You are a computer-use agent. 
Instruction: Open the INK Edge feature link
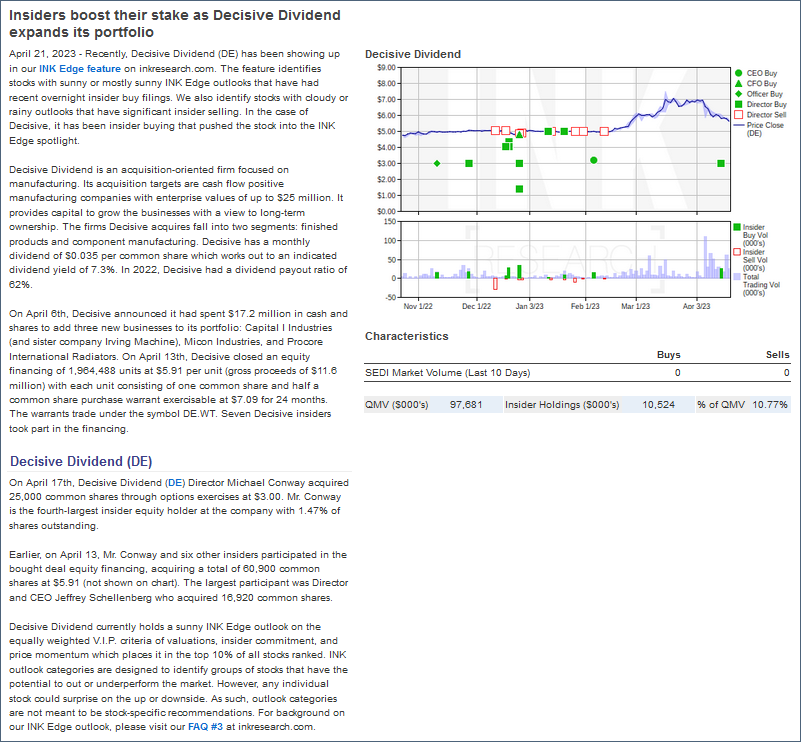click(x=80, y=68)
